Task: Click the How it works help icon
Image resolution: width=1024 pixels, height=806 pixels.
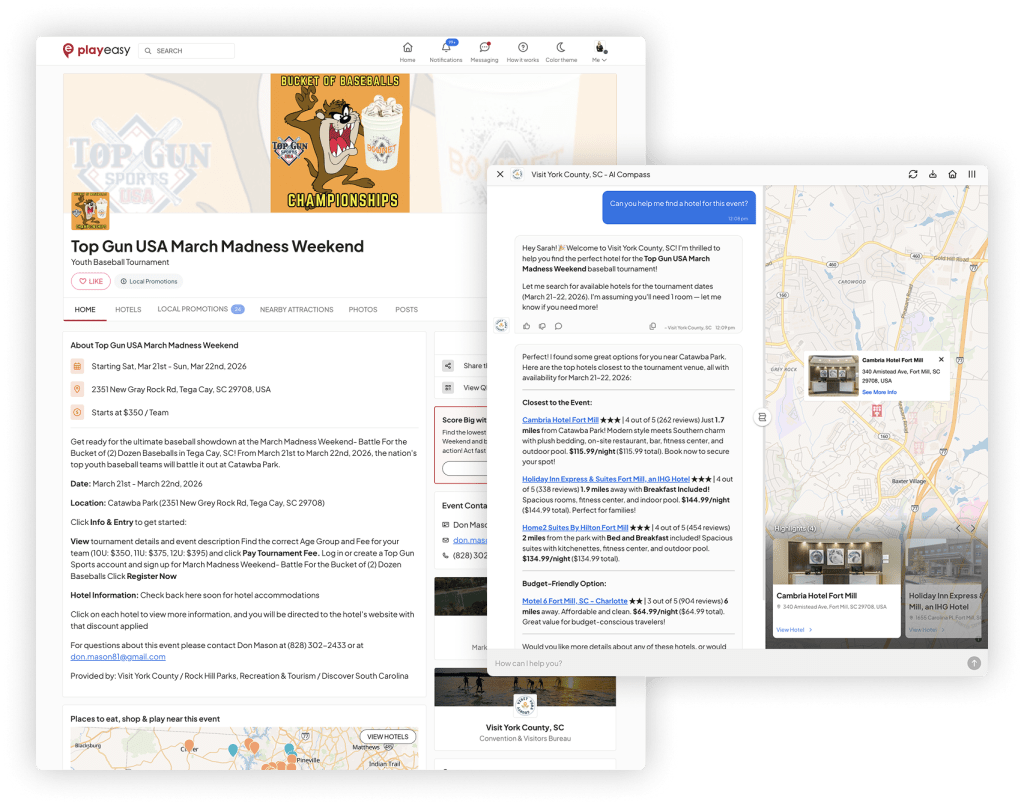Action: [x=522, y=48]
